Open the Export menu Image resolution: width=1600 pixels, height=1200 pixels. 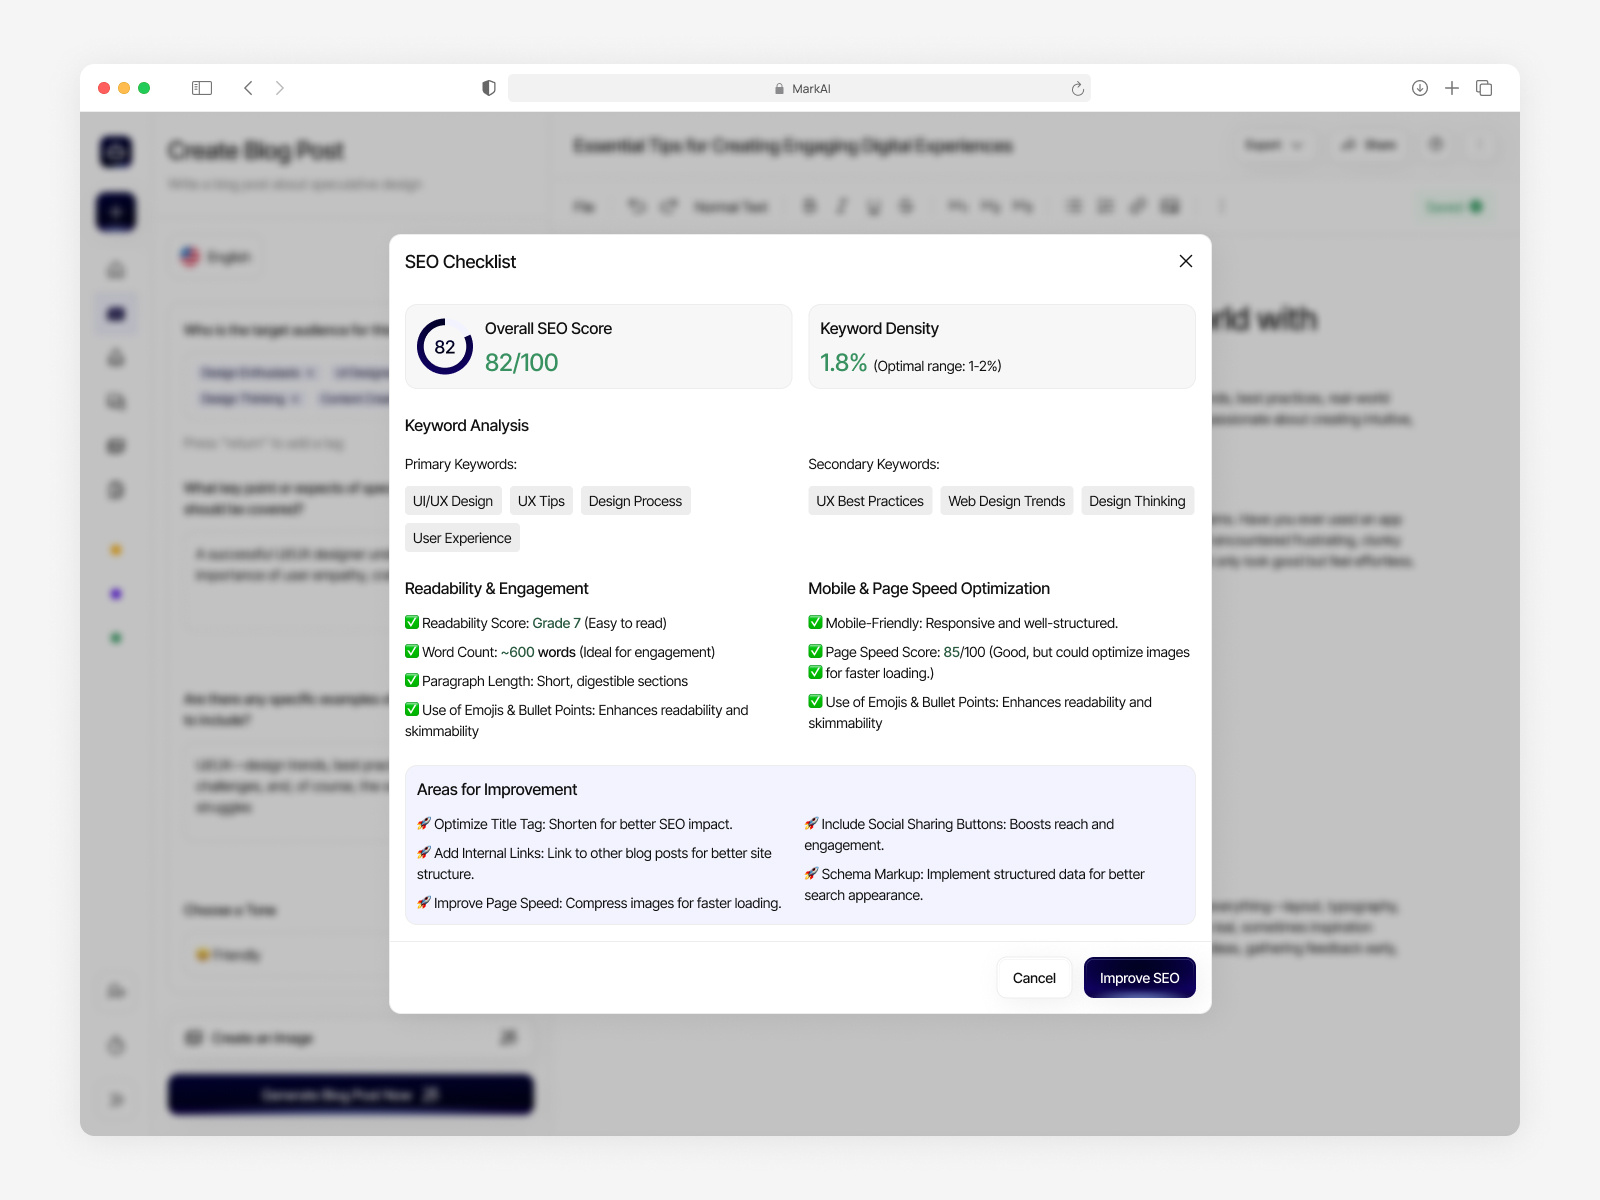pyautogui.click(x=1274, y=145)
